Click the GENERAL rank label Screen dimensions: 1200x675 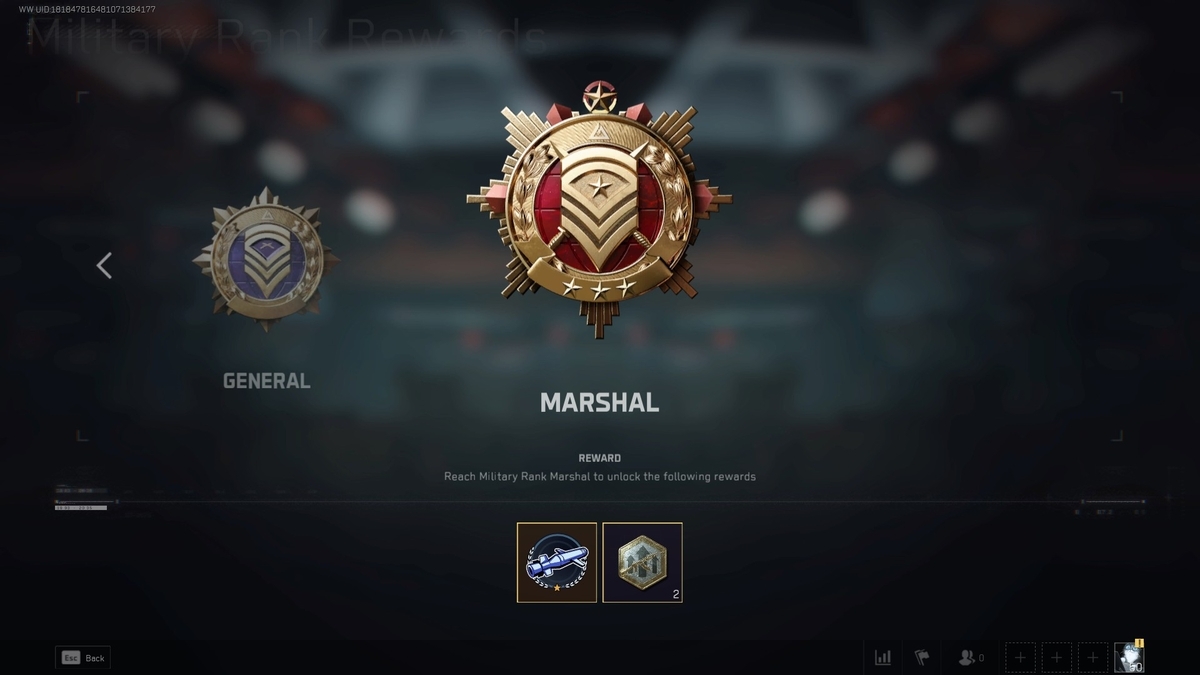(x=266, y=381)
